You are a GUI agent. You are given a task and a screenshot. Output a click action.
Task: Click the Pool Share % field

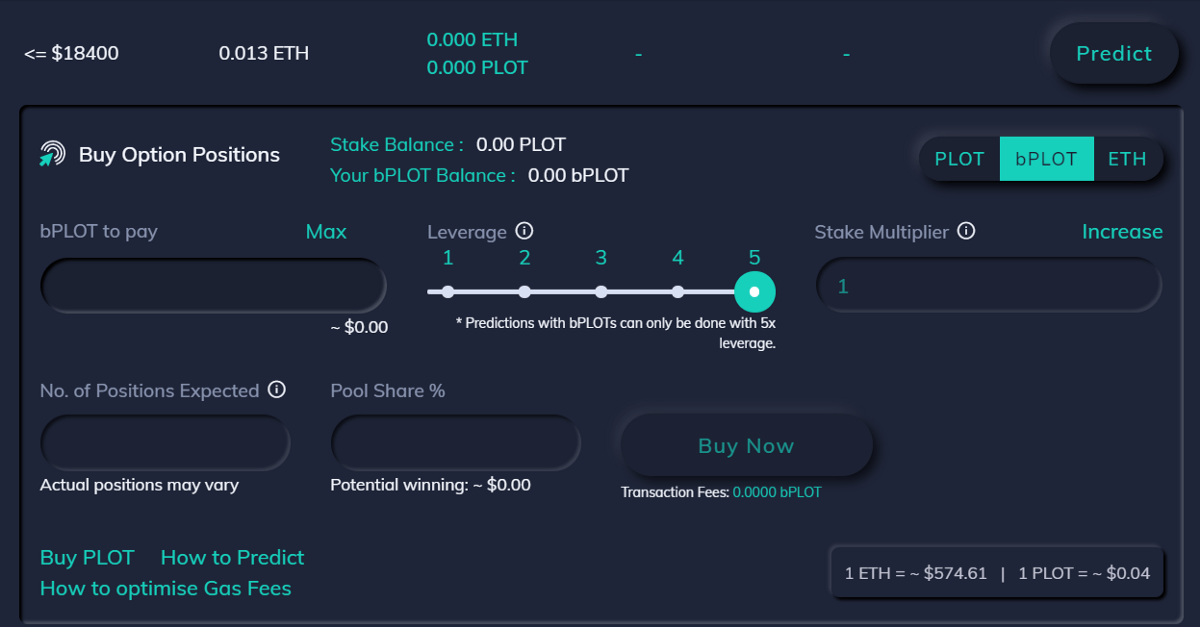tap(455, 442)
